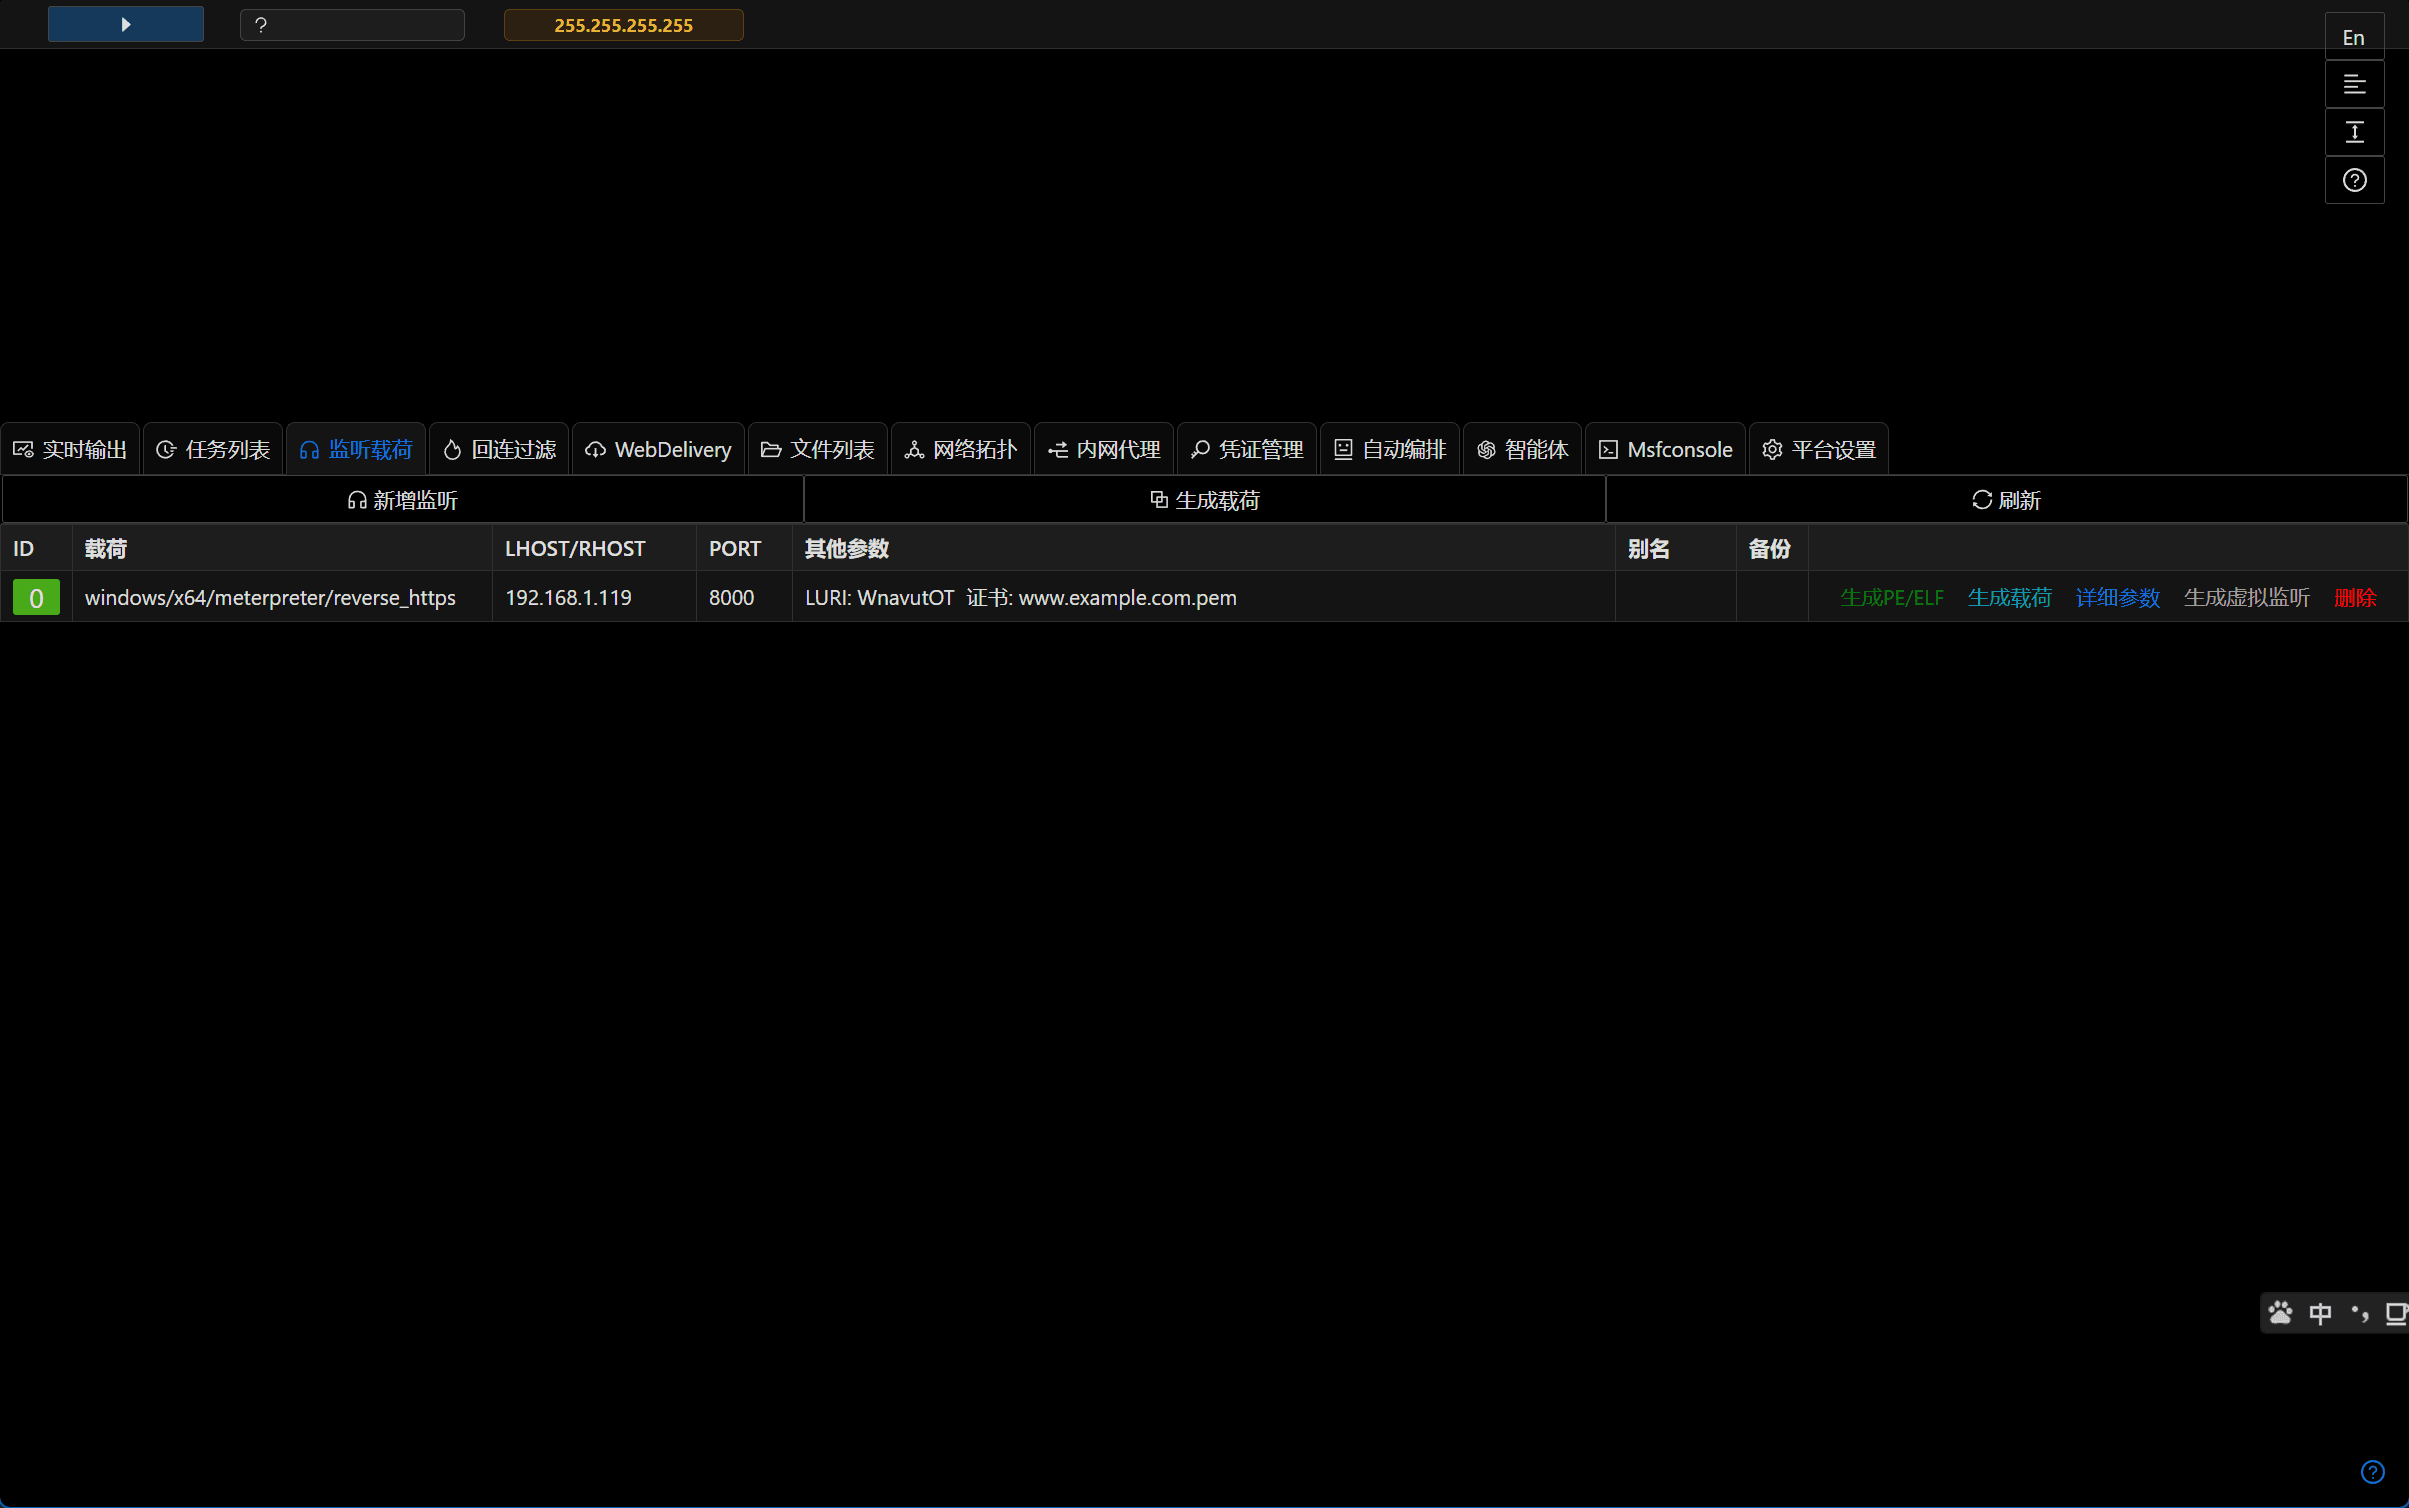
Task: Click the 新增监听 button
Action: 402,500
